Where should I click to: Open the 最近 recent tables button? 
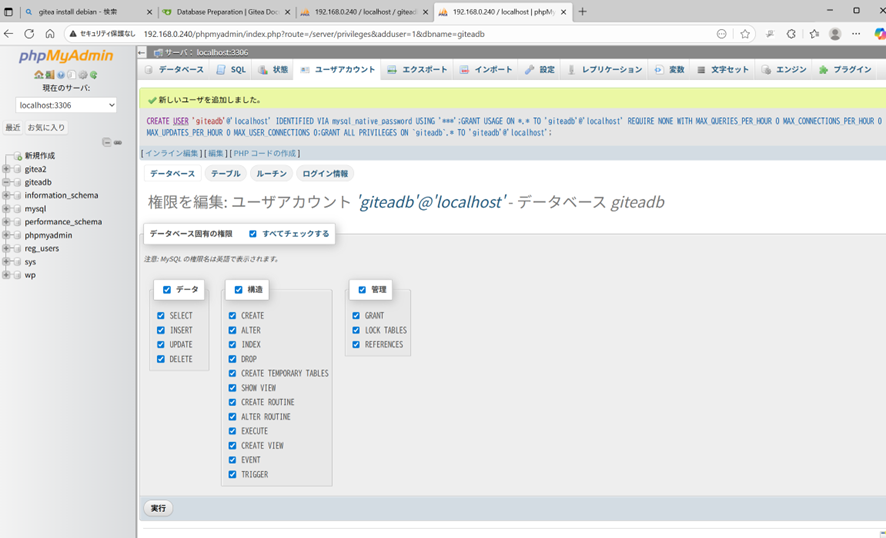click(x=12, y=128)
